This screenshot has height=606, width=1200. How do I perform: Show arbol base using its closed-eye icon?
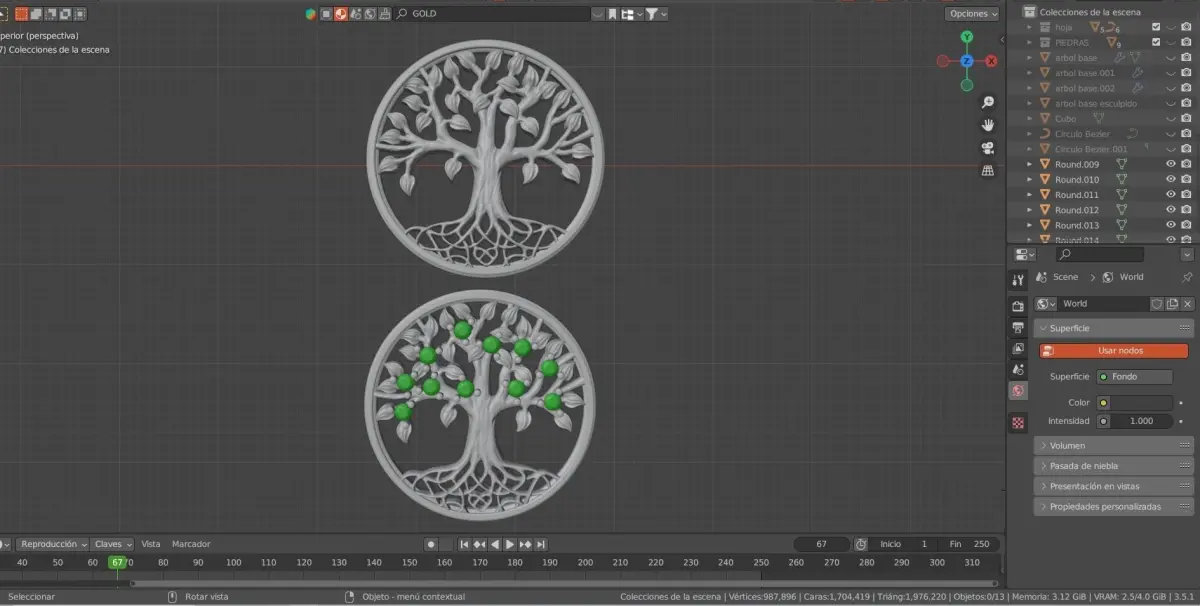tap(1171, 58)
